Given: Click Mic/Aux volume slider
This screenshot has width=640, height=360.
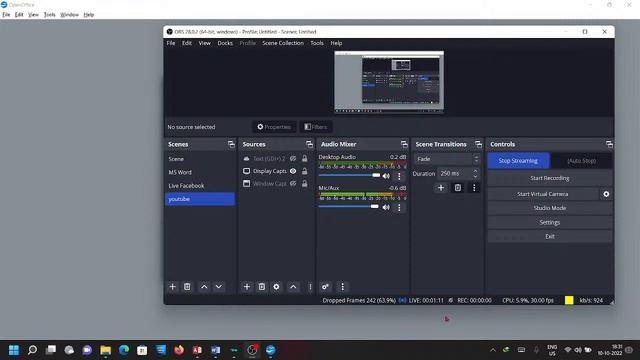Looking at the screenshot, I should click(349, 207).
